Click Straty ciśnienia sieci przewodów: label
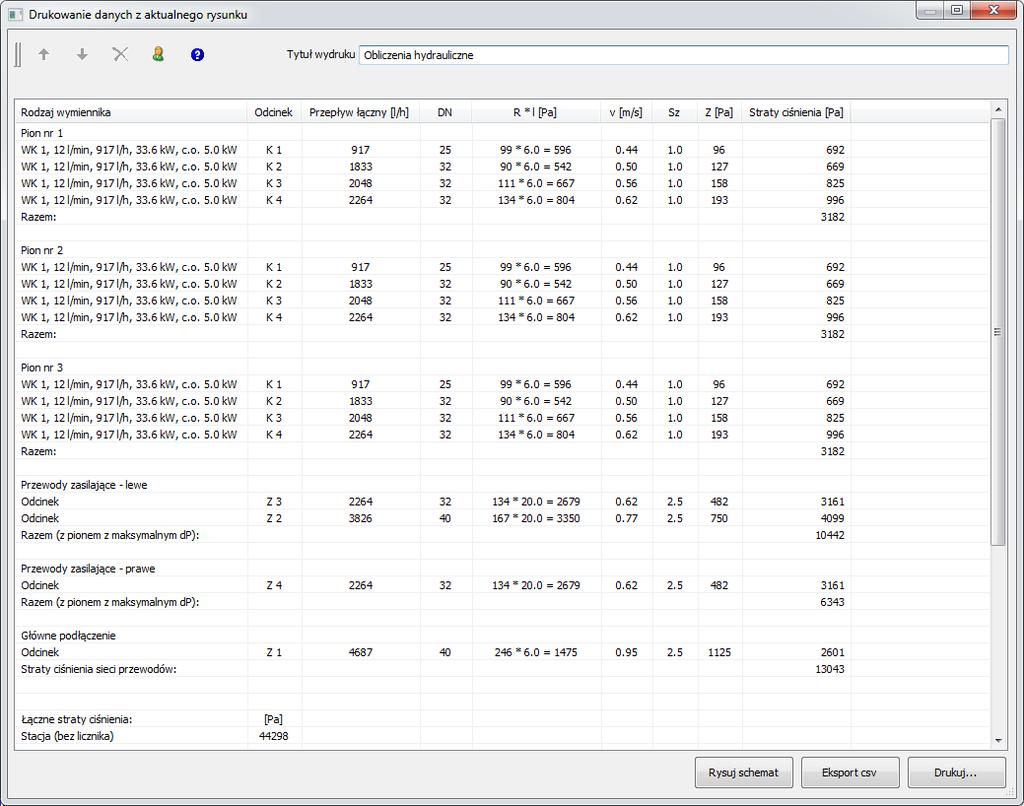This screenshot has width=1024, height=806. 99,669
